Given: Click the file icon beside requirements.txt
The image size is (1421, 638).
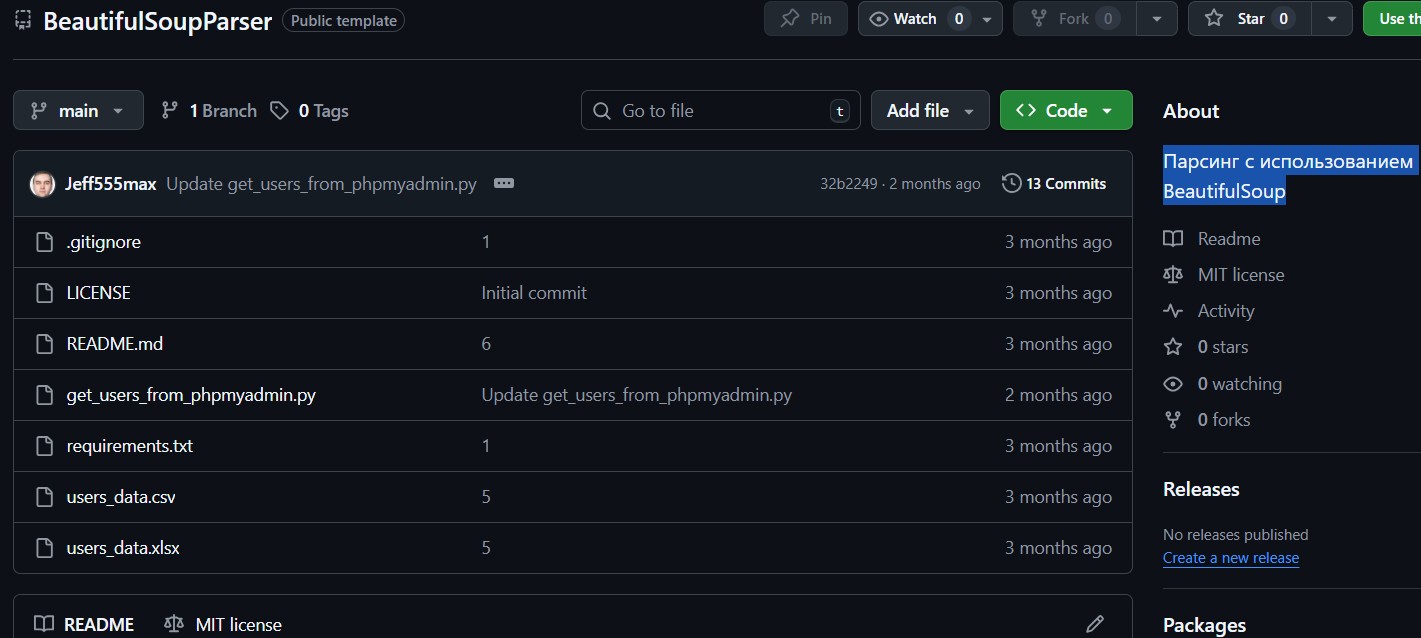Looking at the screenshot, I should coord(44,446).
